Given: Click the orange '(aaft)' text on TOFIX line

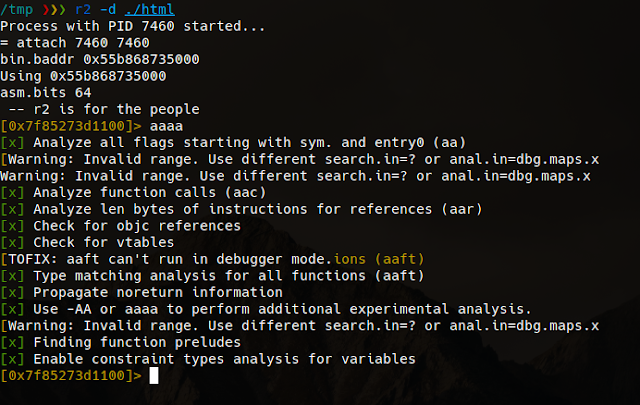Looking at the screenshot, I should [x=399, y=259].
